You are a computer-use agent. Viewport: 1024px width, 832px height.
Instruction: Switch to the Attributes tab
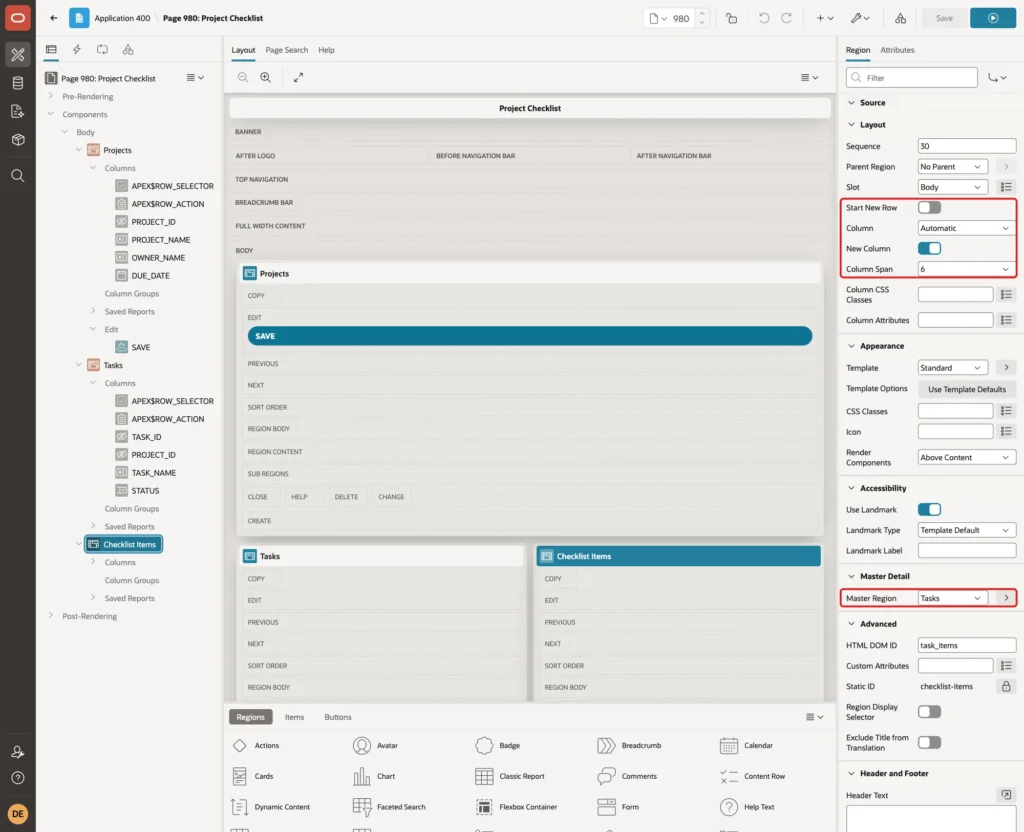(897, 50)
